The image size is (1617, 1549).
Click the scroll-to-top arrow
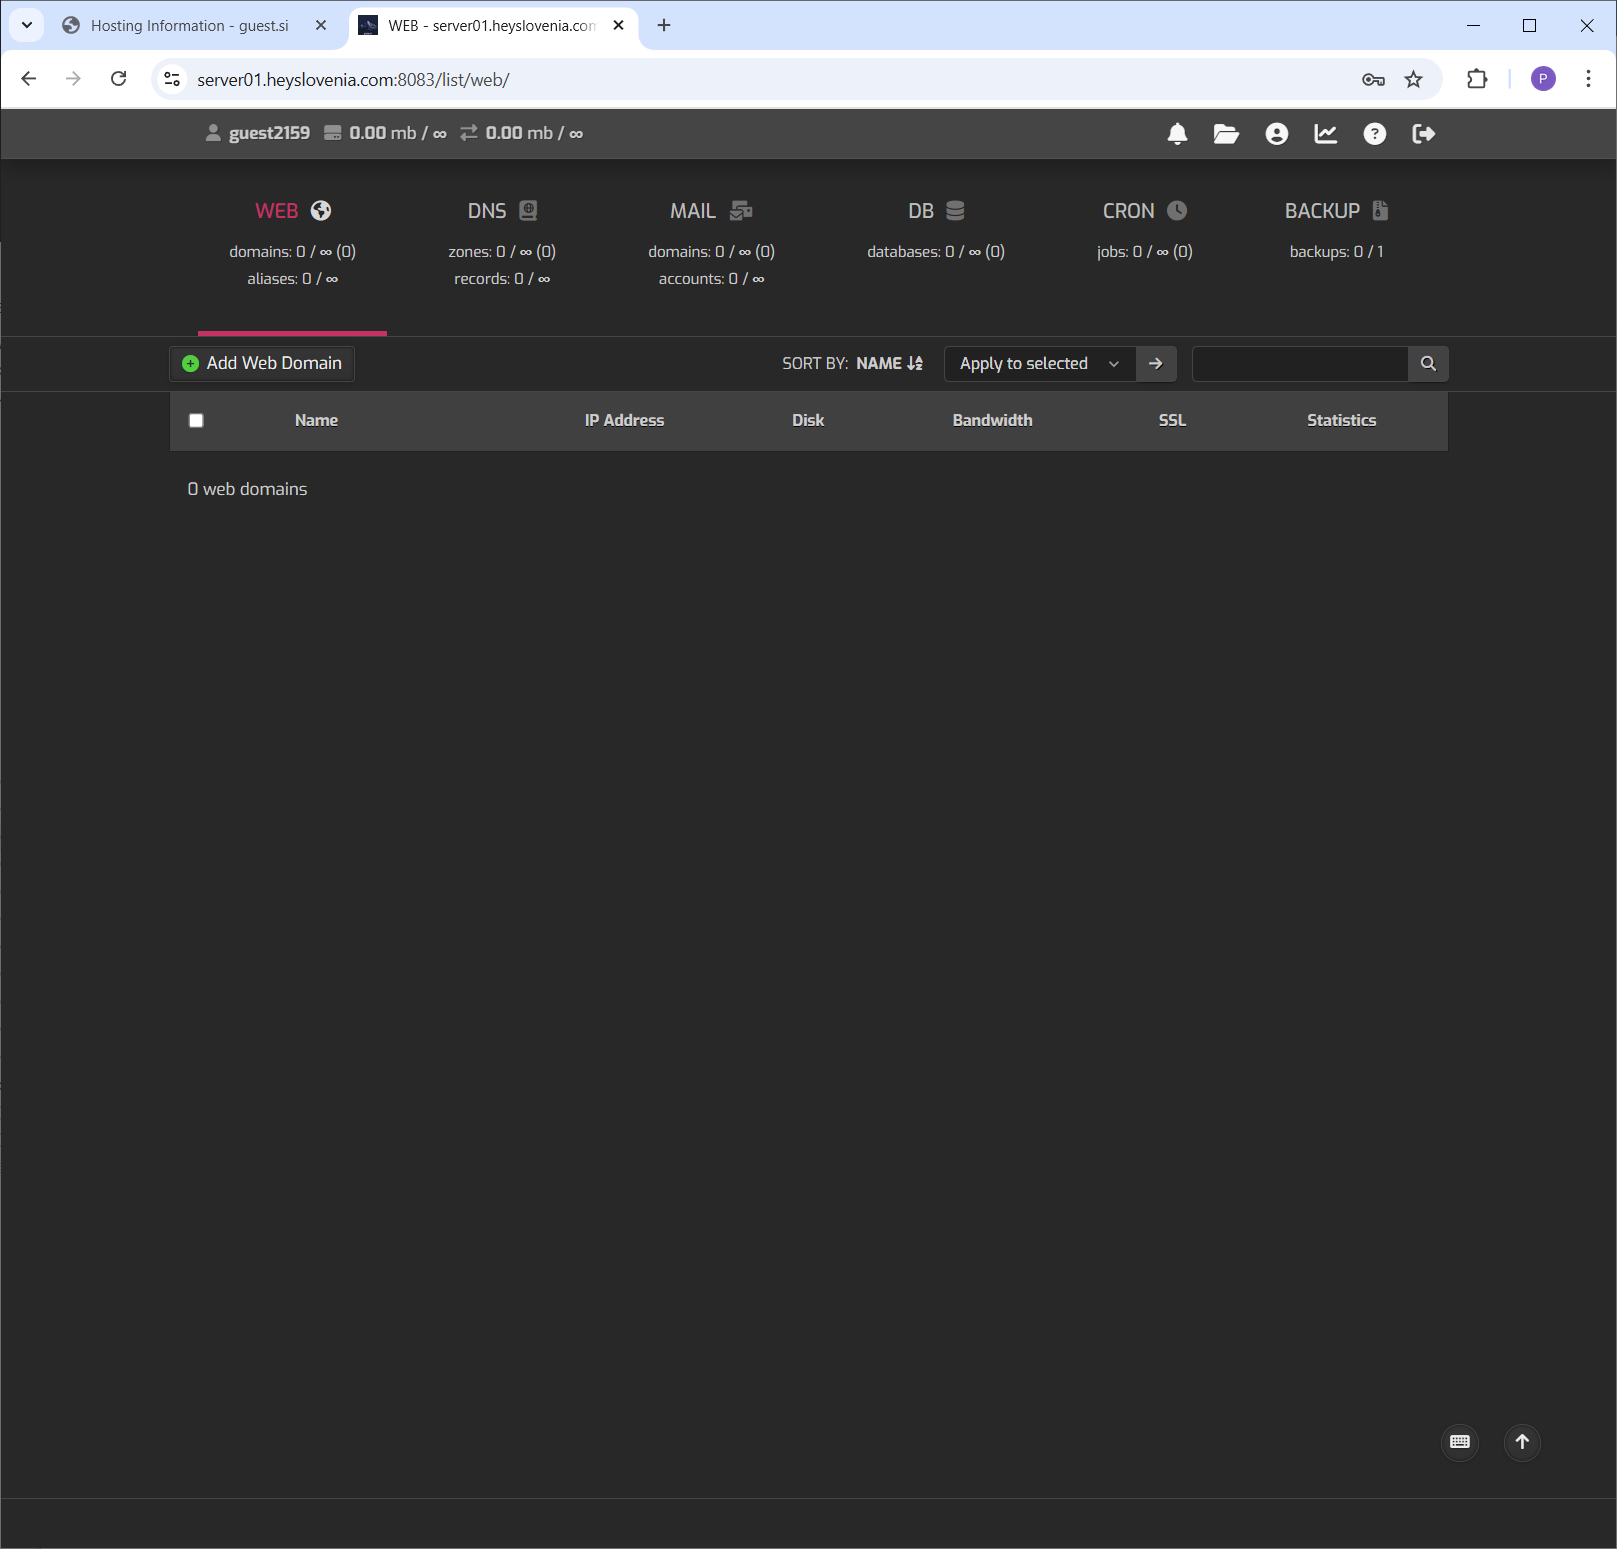click(1522, 1442)
